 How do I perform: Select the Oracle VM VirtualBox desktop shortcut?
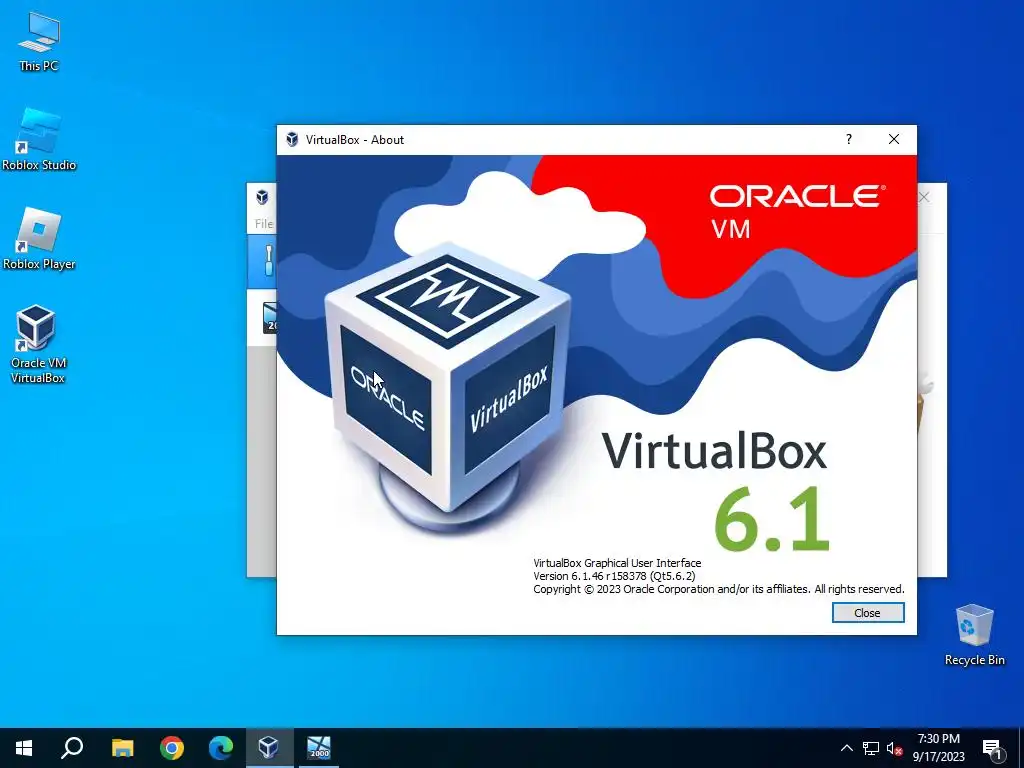pyautogui.click(x=37, y=344)
